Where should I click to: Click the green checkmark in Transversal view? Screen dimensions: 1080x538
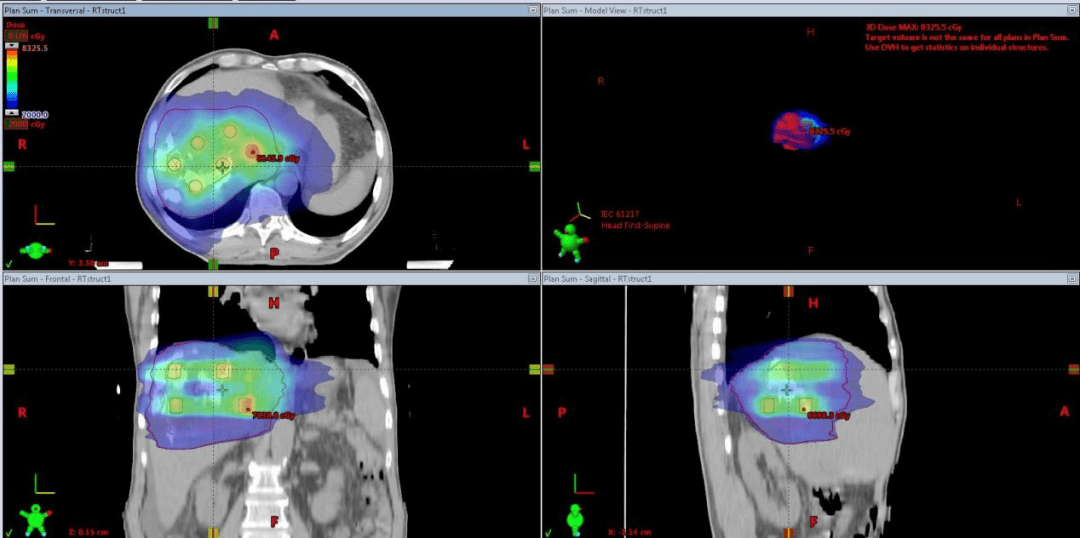tap(8, 263)
